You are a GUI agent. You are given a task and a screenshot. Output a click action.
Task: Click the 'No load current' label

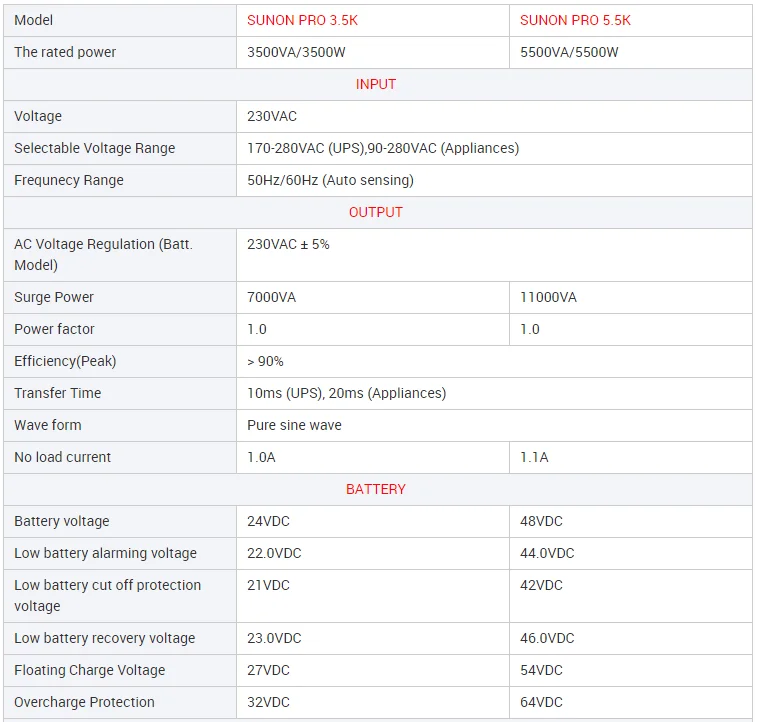(x=63, y=457)
